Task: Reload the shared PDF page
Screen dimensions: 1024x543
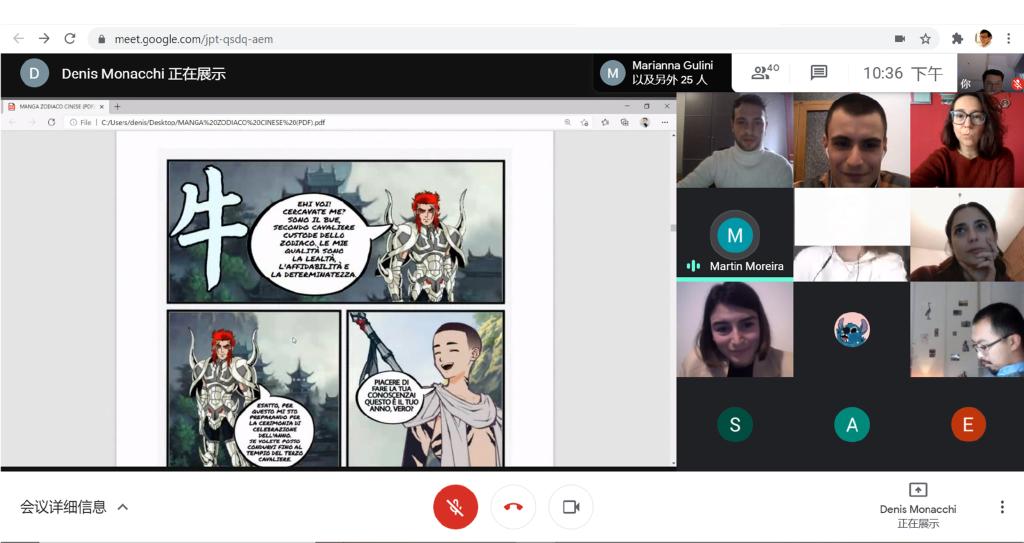Action: 52,122
